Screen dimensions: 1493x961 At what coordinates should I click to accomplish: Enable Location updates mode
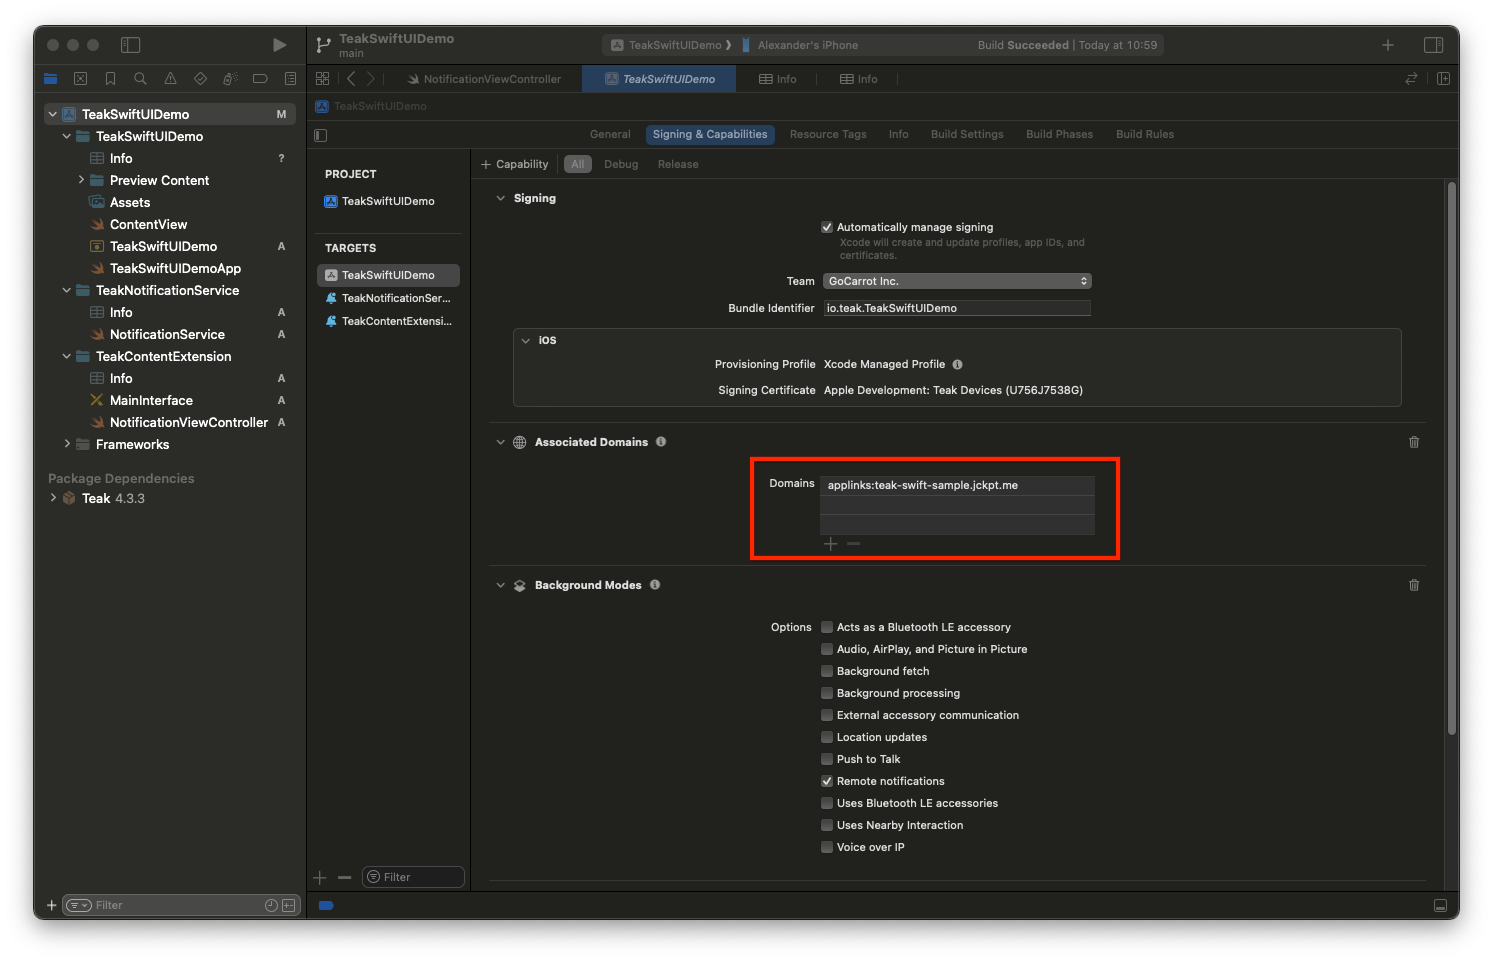(x=827, y=737)
